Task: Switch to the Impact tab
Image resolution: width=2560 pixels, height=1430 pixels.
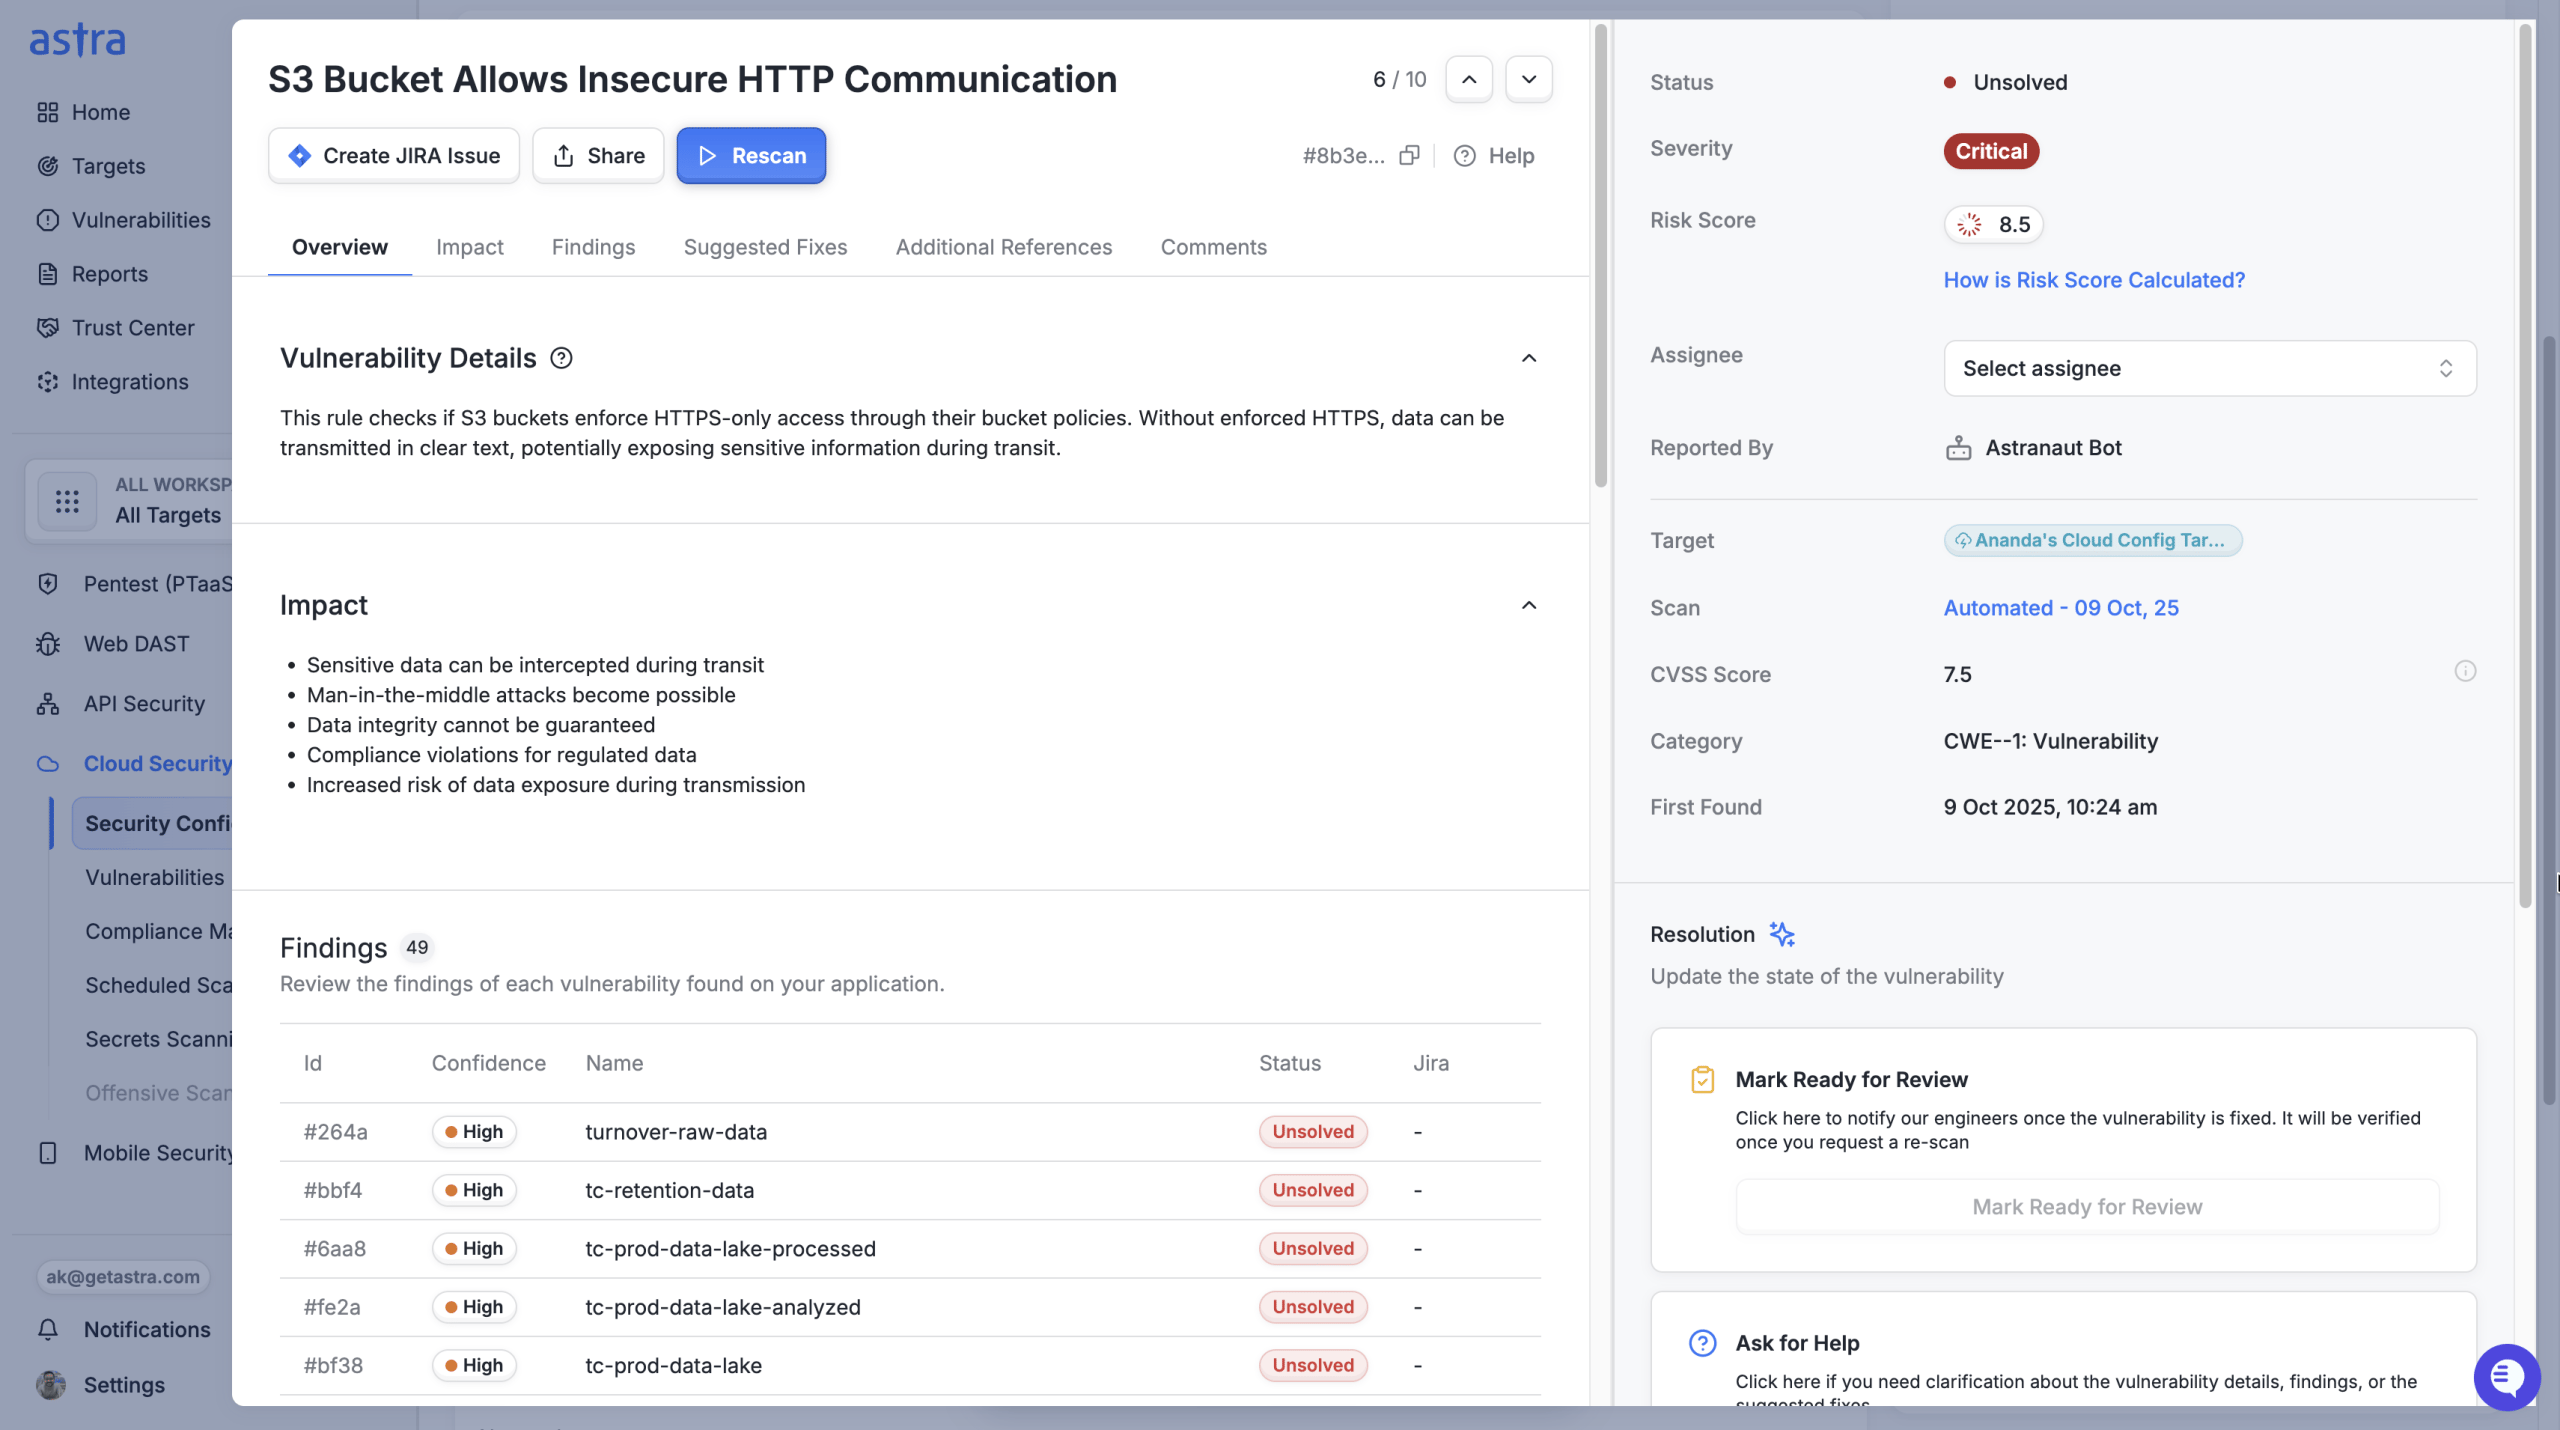Action: tap(470, 247)
